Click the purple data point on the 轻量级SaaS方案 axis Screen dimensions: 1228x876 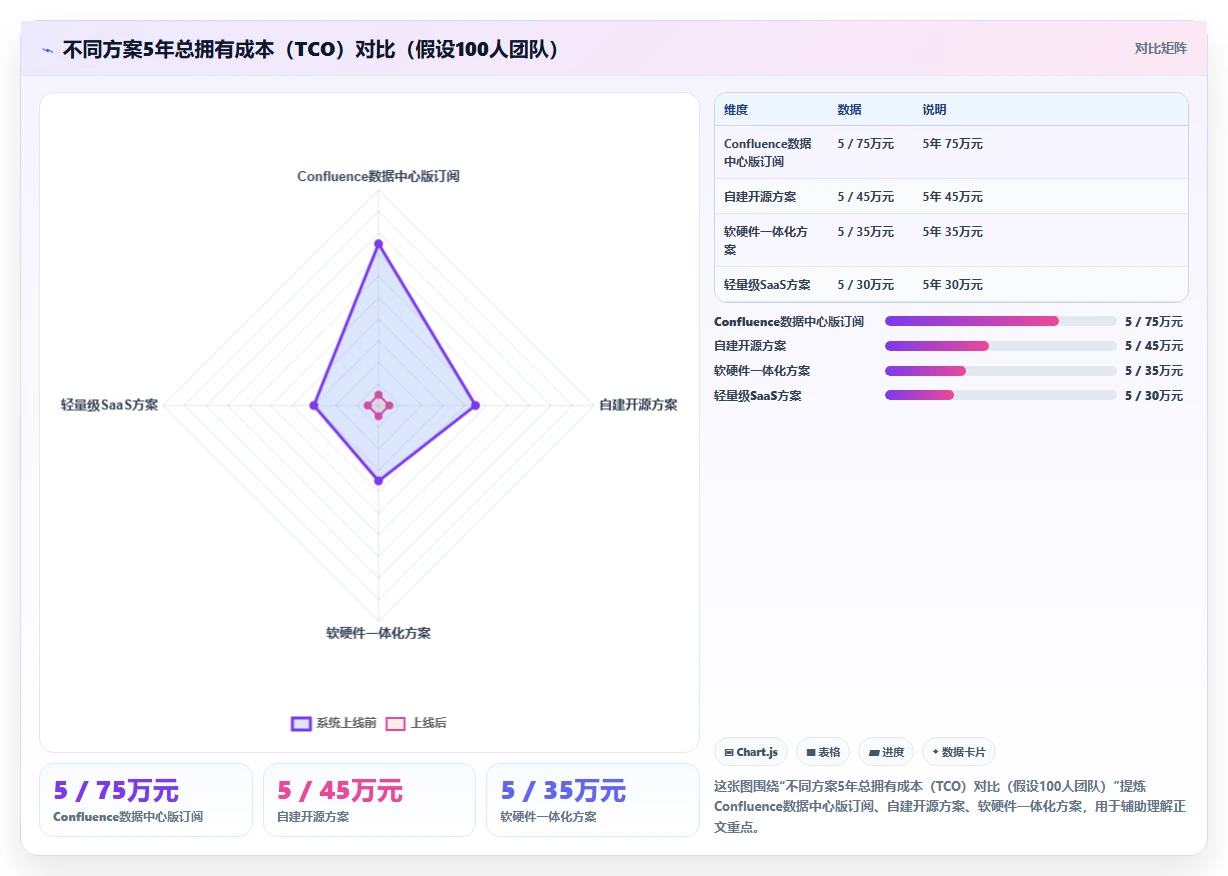click(313, 405)
